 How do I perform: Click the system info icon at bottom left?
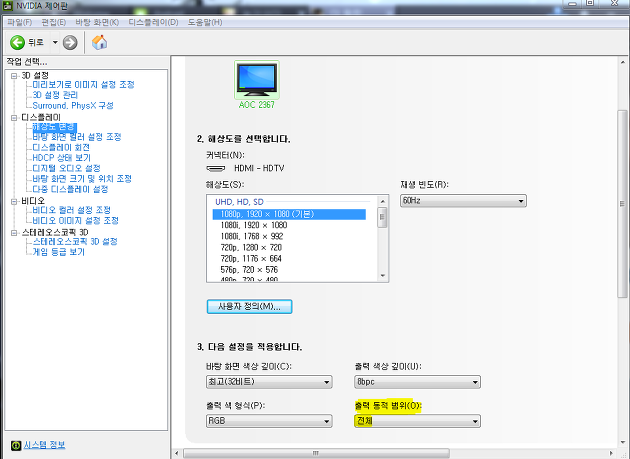(x=16, y=445)
